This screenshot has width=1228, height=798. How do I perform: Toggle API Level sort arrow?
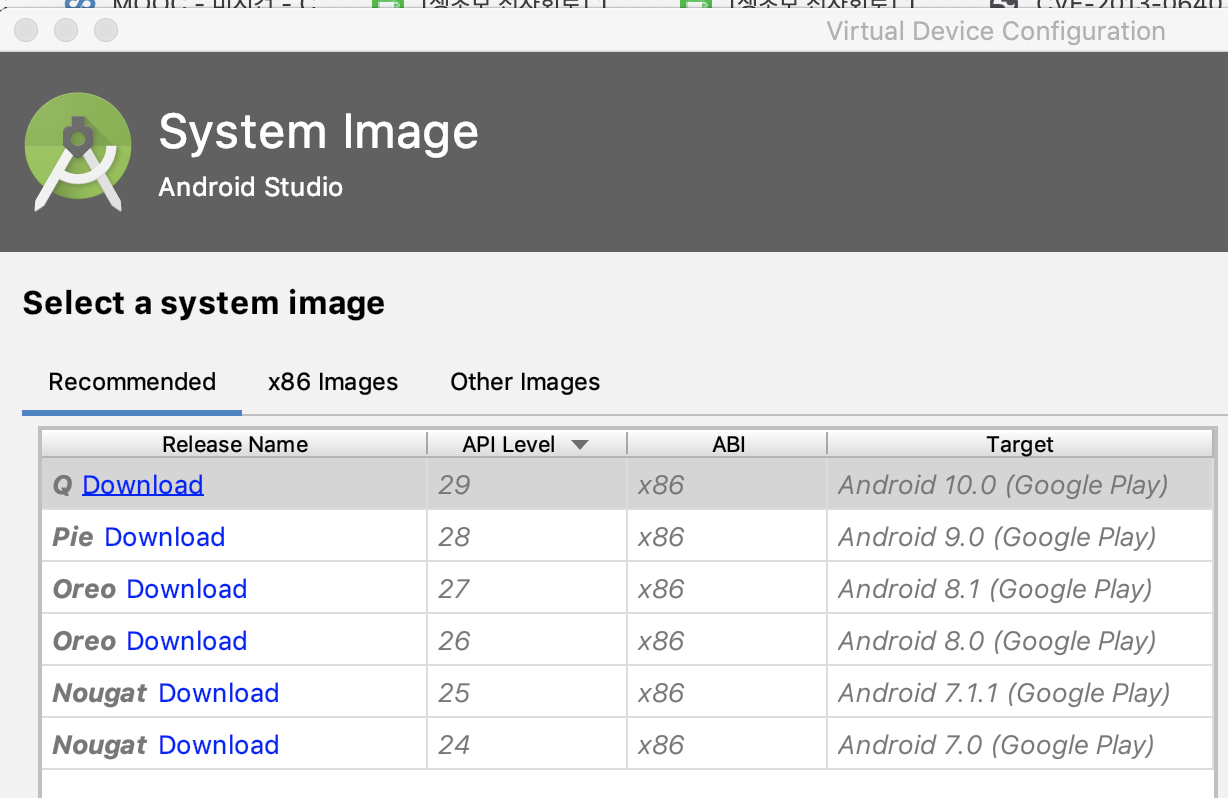coord(580,445)
